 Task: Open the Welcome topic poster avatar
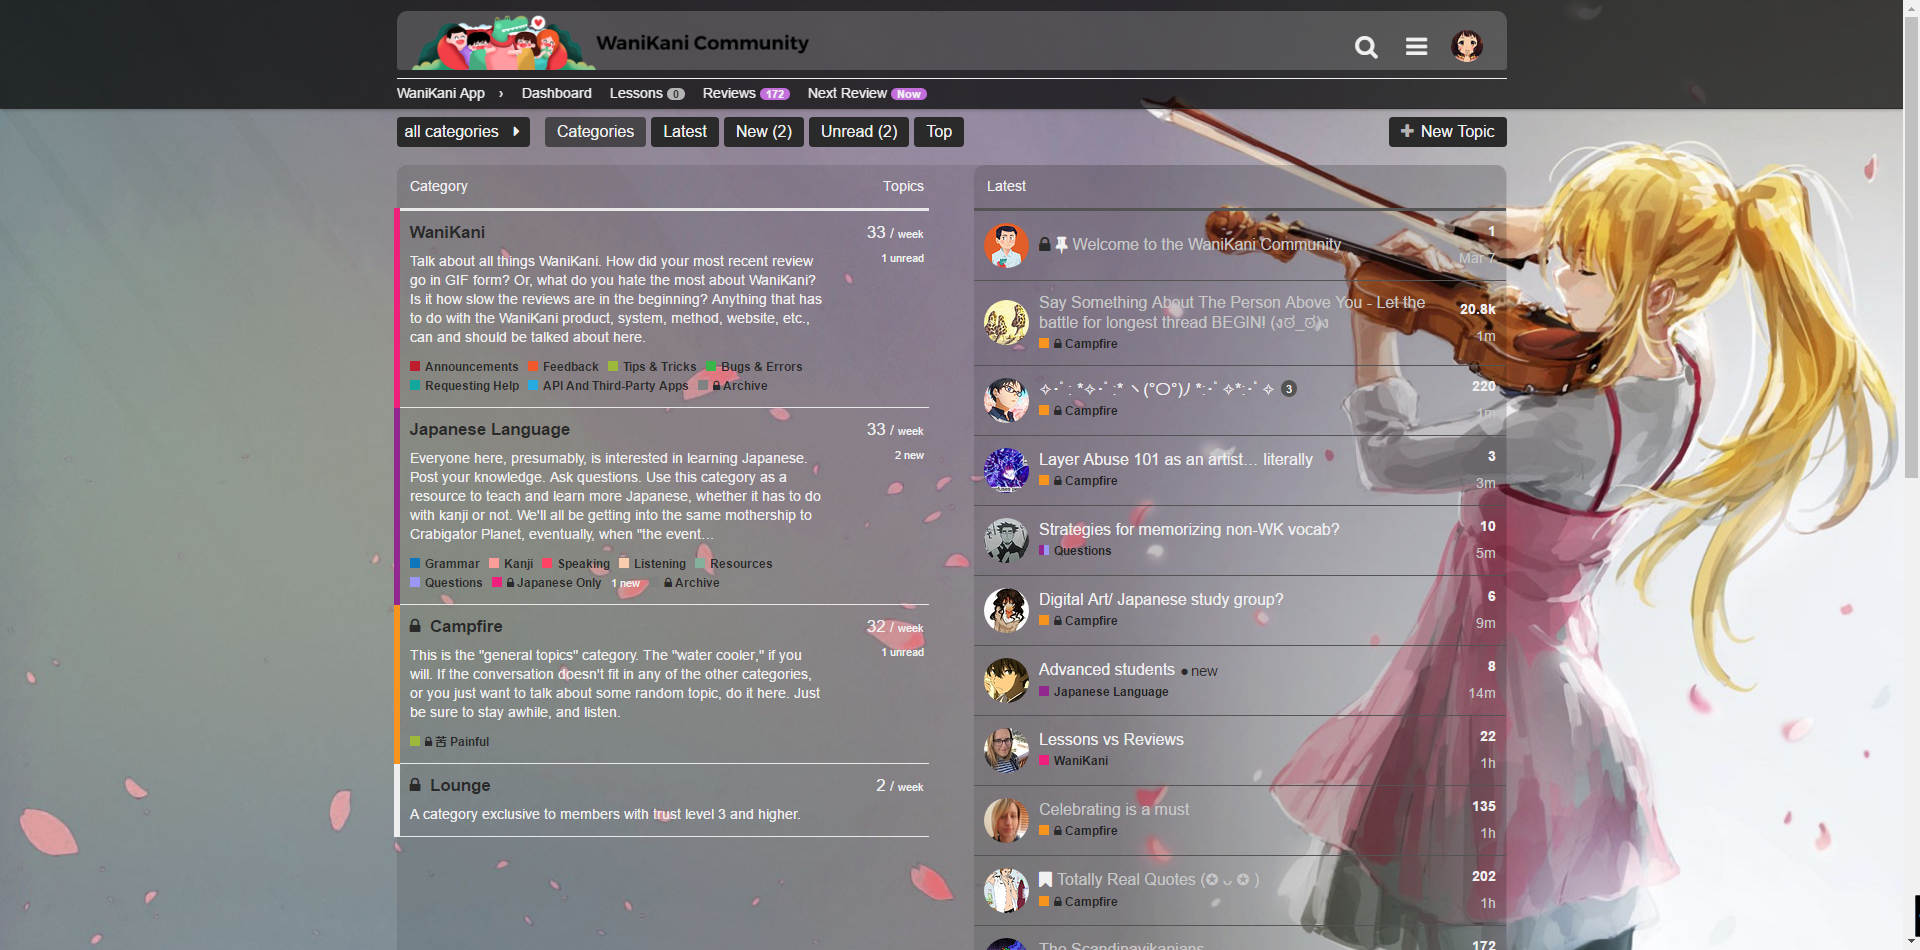[1006, 245]
